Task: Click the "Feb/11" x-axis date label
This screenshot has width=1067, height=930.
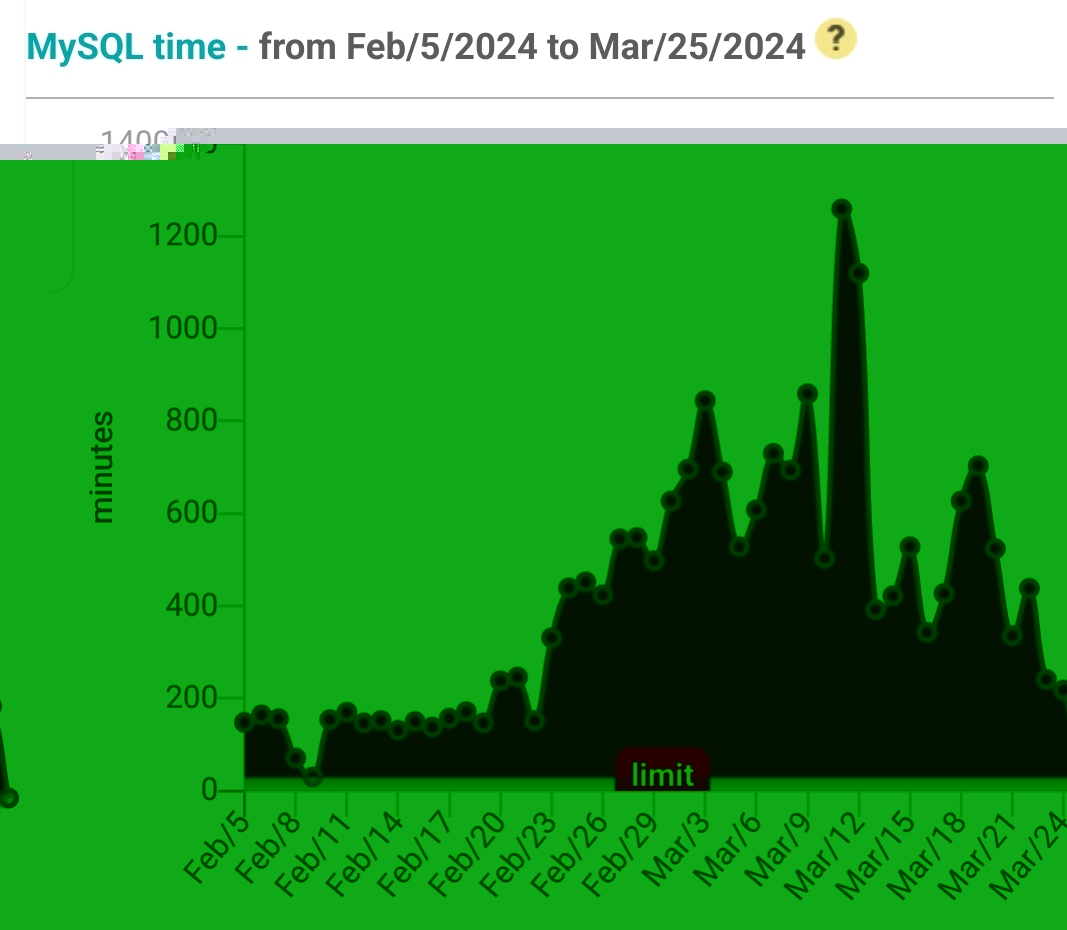Action: [x=312, y=854]
